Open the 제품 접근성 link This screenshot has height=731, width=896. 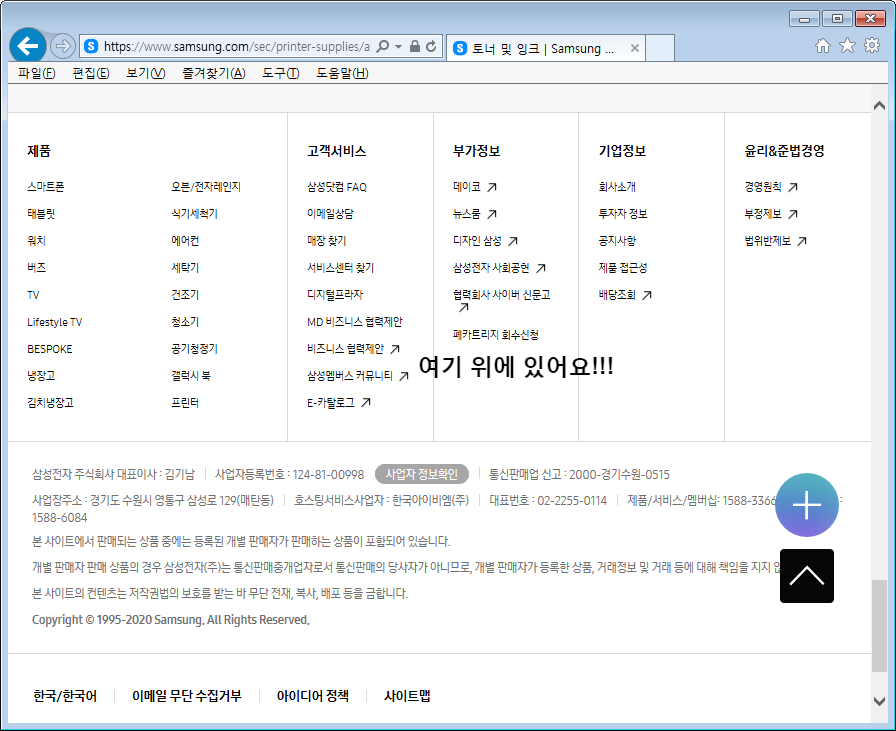click(x=622, y=268)
